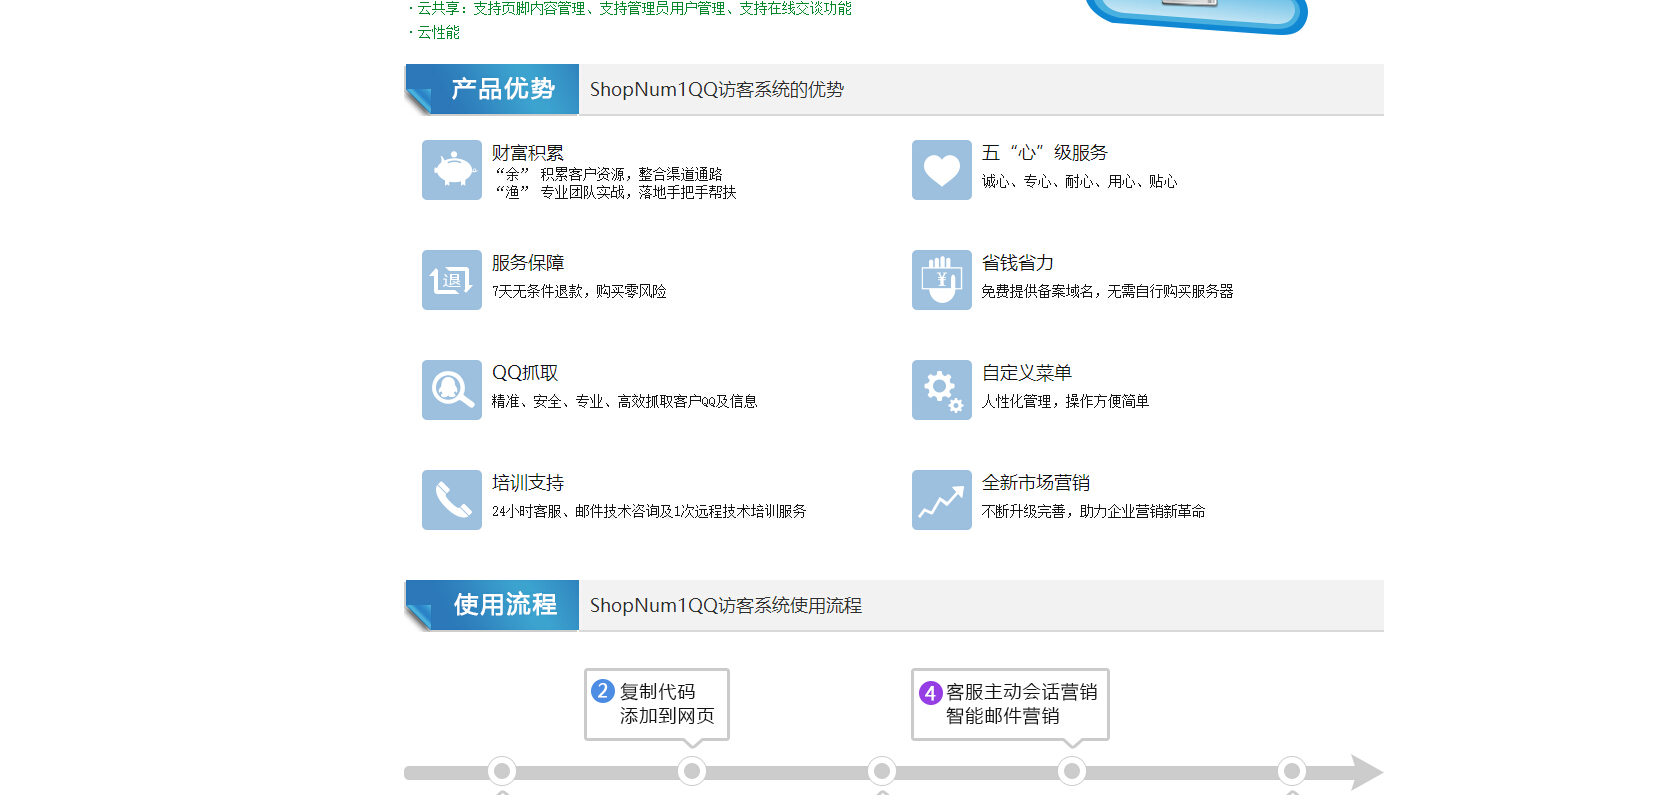Click the subtitle ShopNum1QQ访客系统使用流程
Viewport: 1660px width, 795px height.
[x=726, y=605]
